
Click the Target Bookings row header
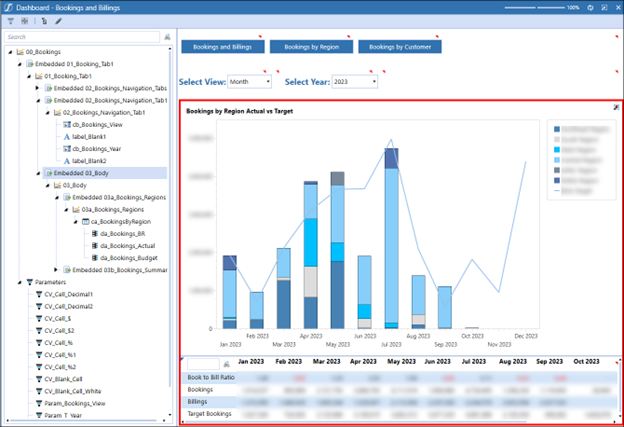(209, 414)
